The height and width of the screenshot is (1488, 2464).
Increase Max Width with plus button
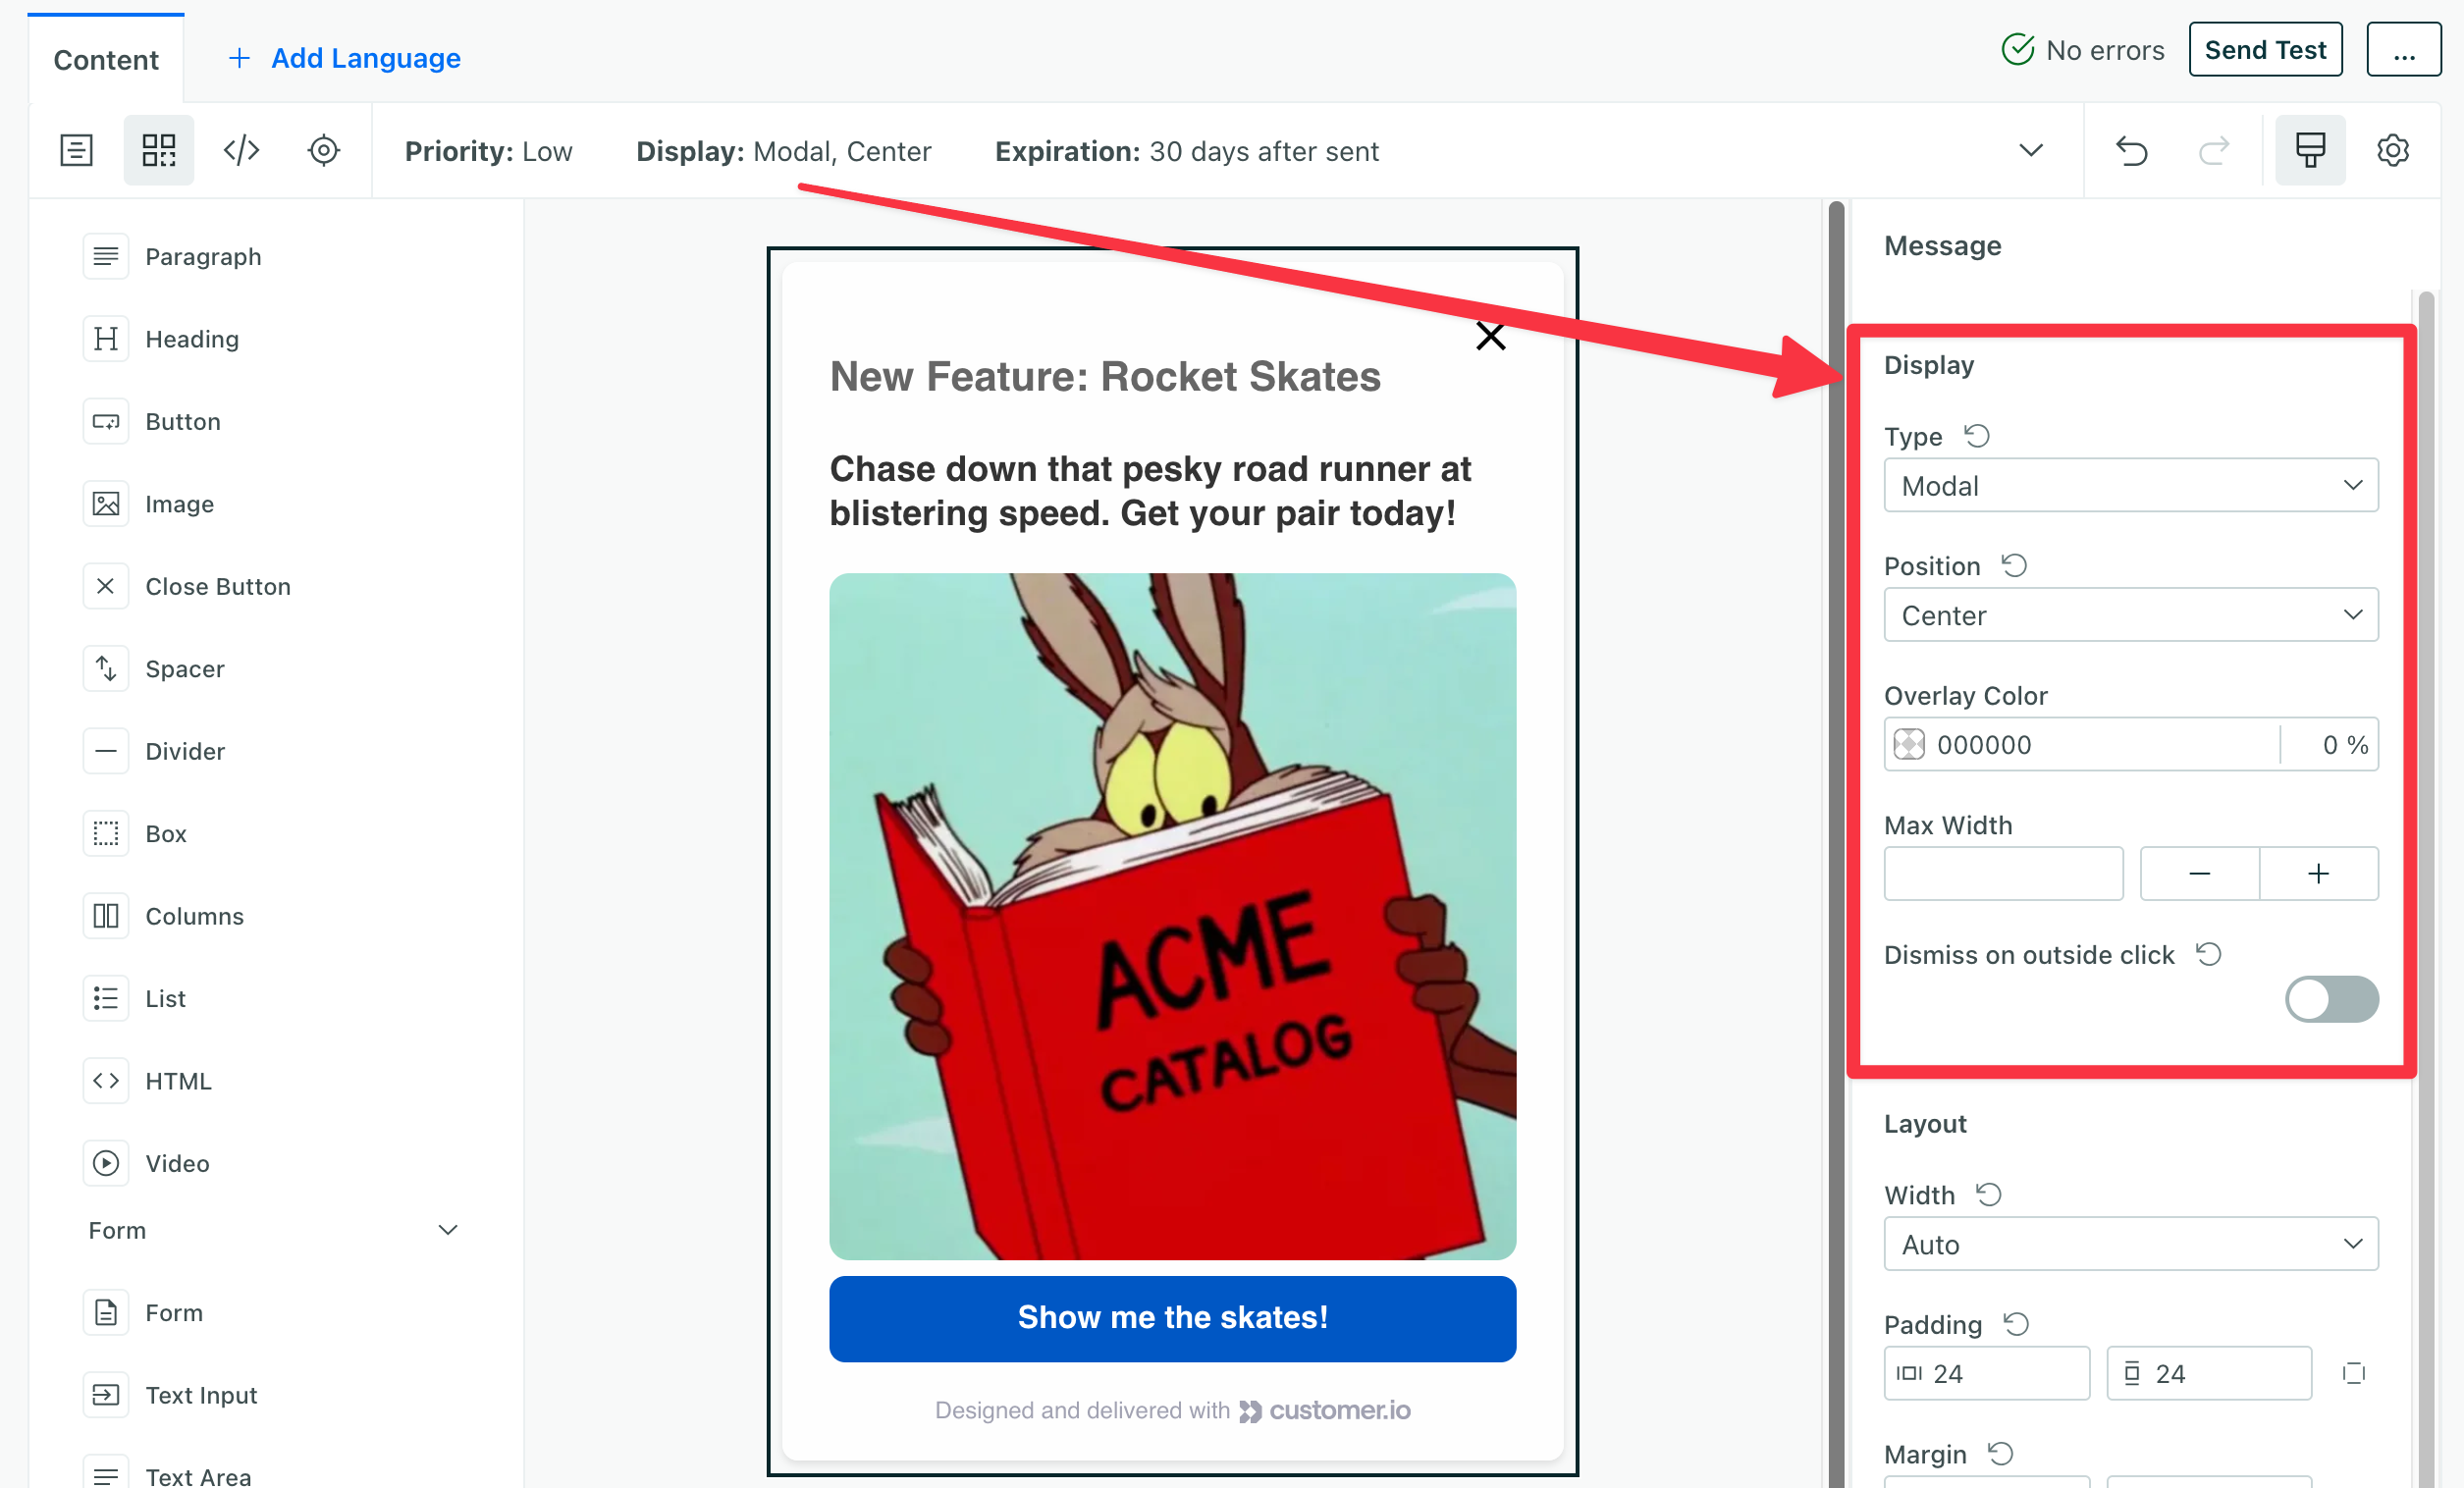coord(2318,874)
